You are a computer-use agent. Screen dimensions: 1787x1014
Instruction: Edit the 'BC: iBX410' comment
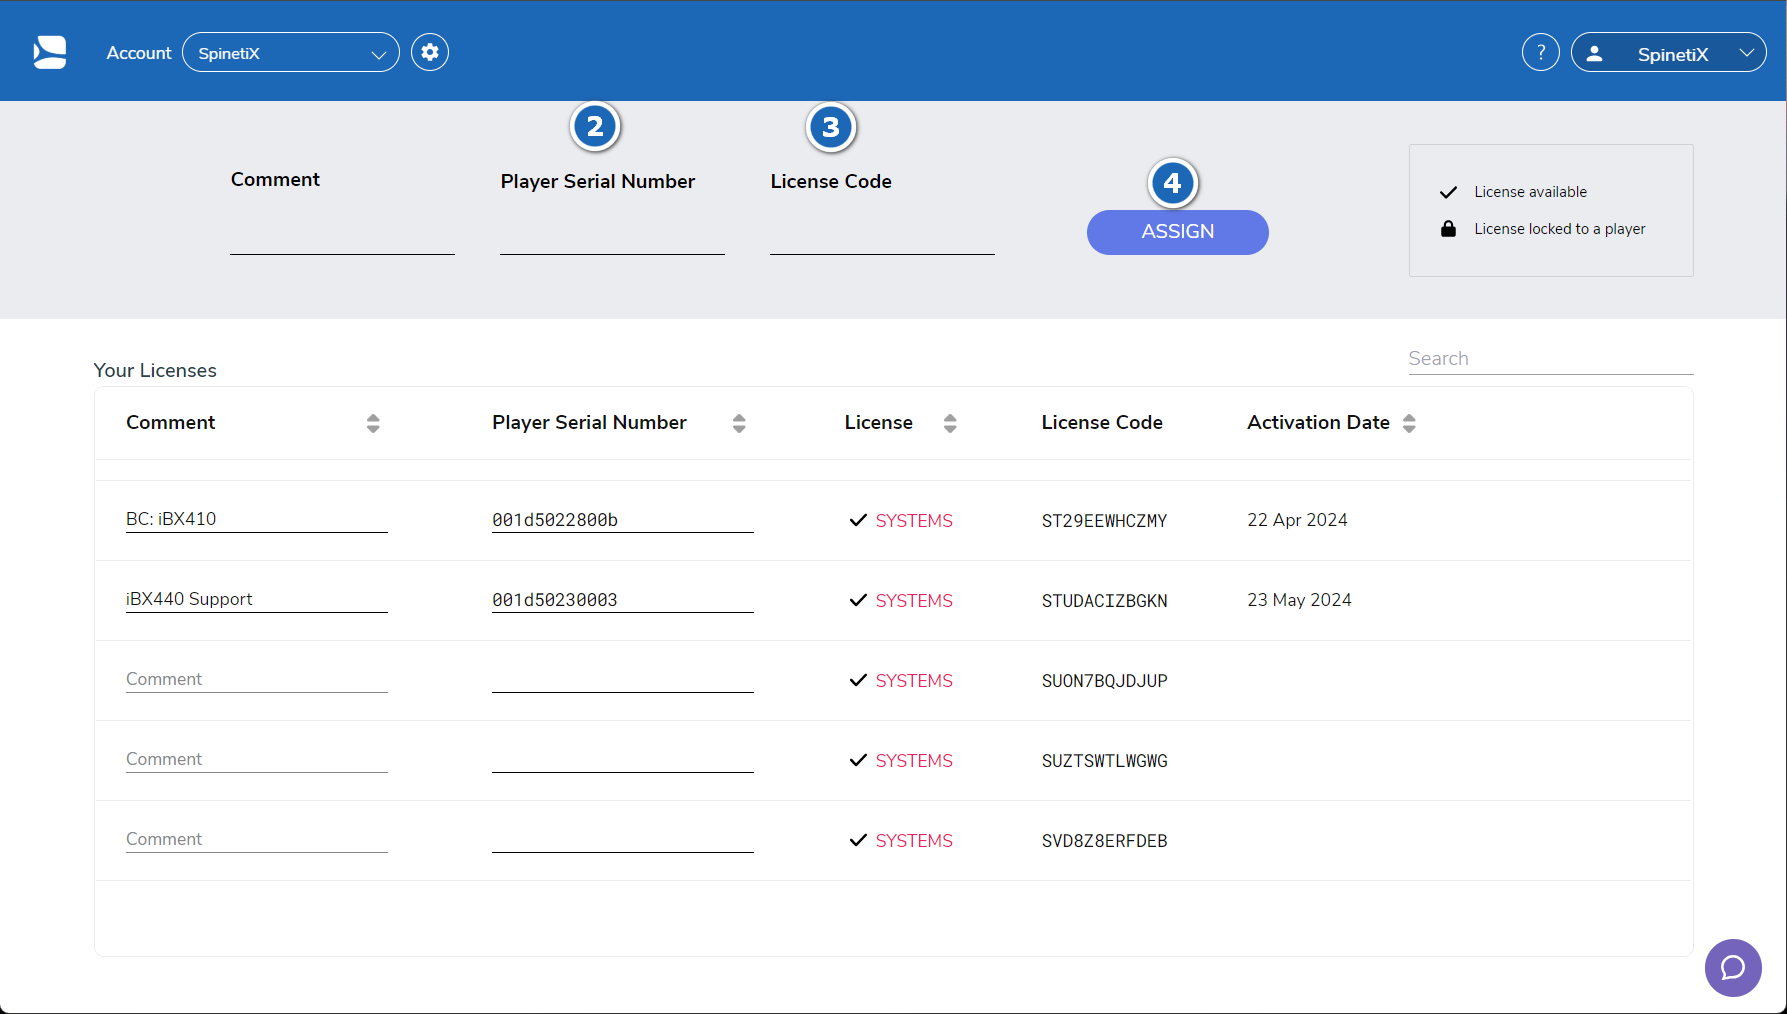(x=257, y=519)
